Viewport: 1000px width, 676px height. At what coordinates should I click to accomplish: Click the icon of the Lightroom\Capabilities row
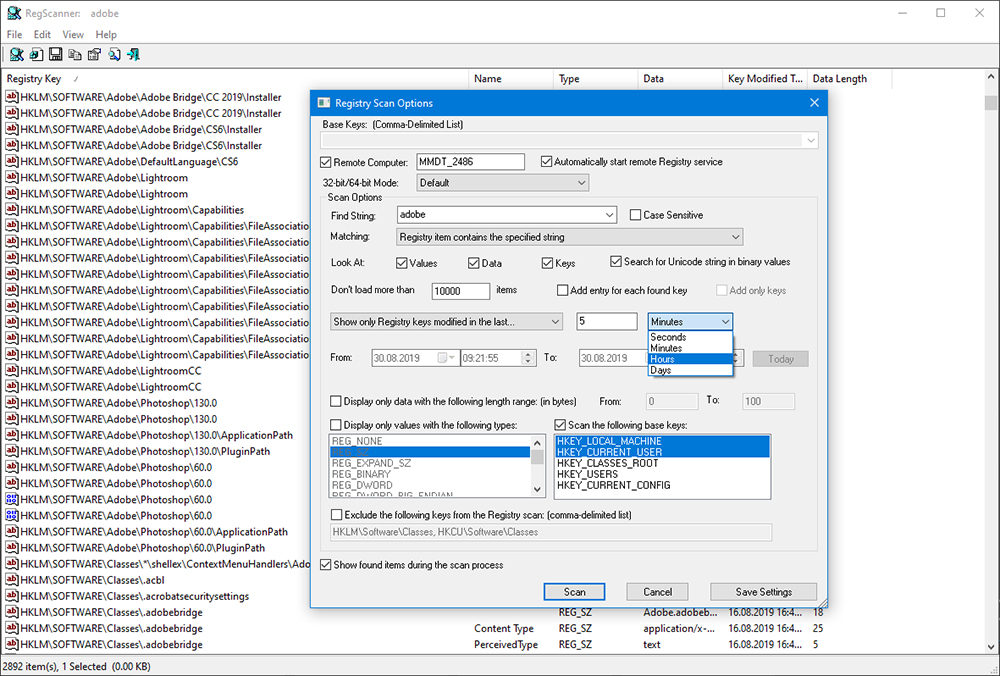pos(11,210)
